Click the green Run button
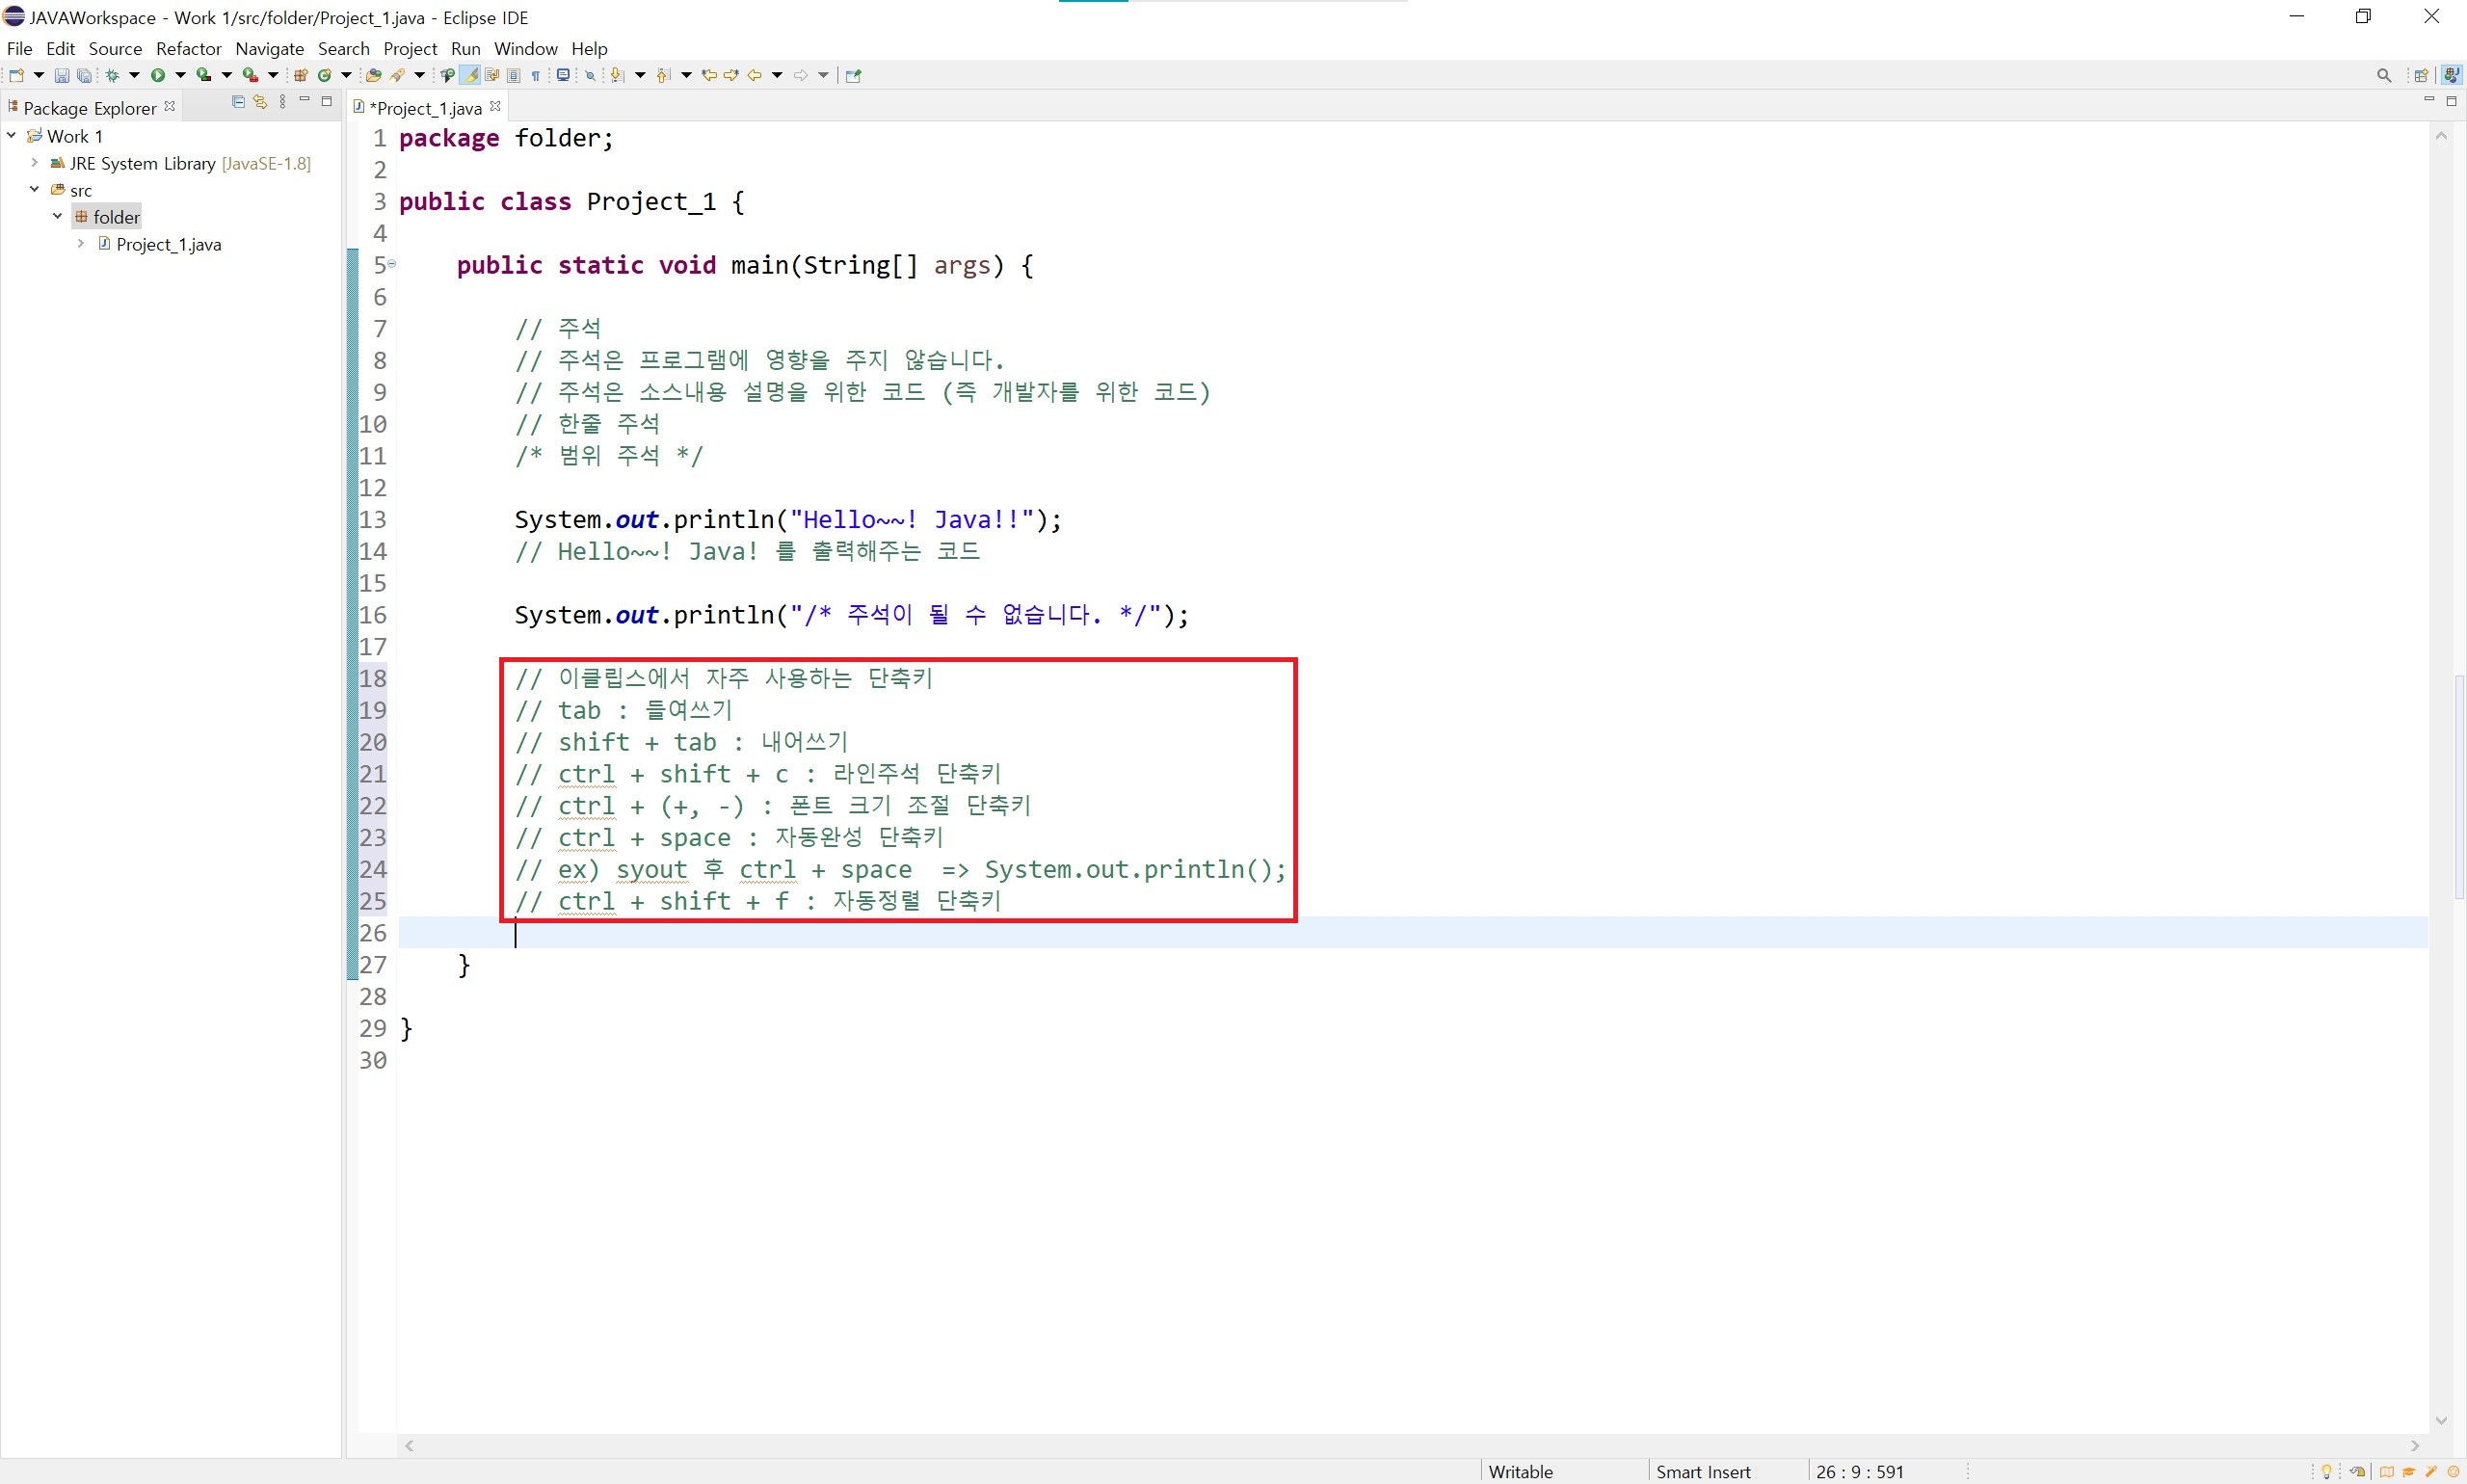The width and height of the screenshot is (2467, 1484). pos(158,75)
